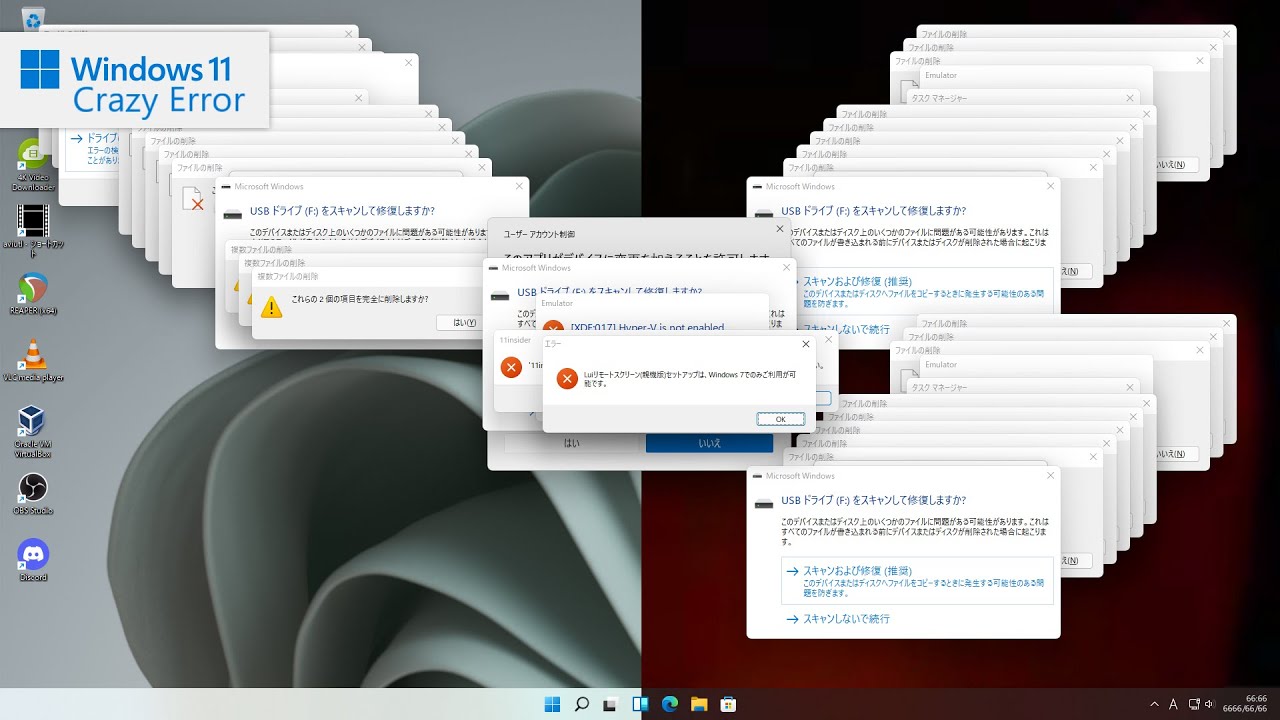Open Oracle VM VirtualBox desktop icon
The width and height of the screenshot is (1280, 720).
[32, 432]
